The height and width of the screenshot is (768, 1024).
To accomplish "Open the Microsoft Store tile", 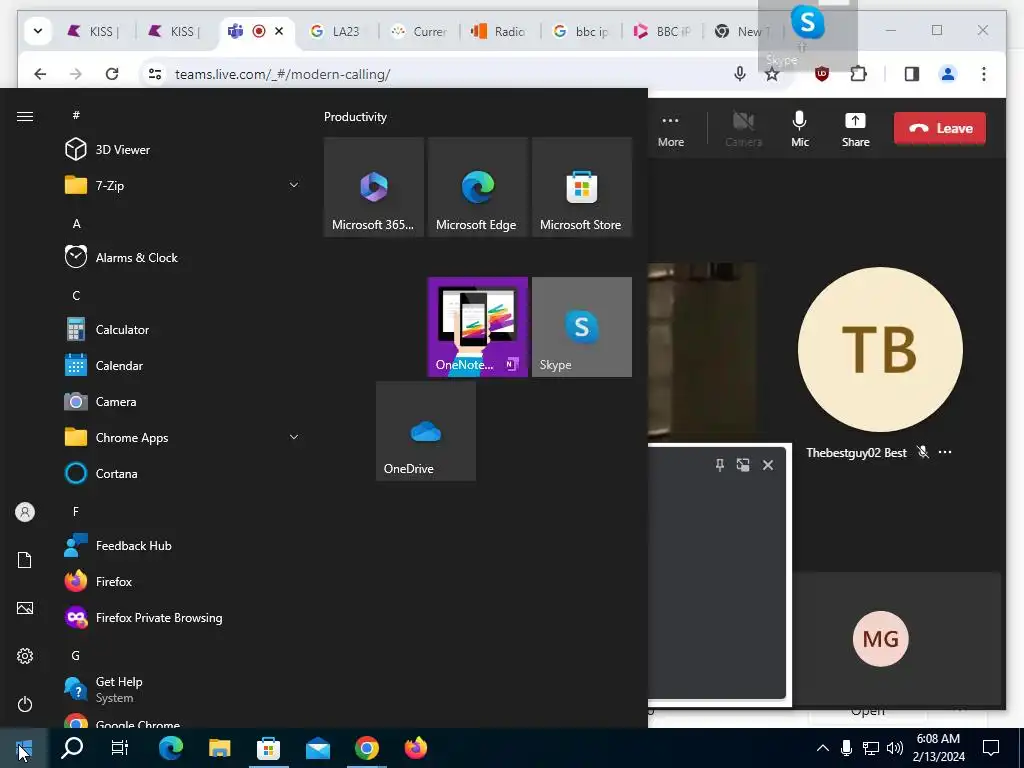I will (582, 187).
